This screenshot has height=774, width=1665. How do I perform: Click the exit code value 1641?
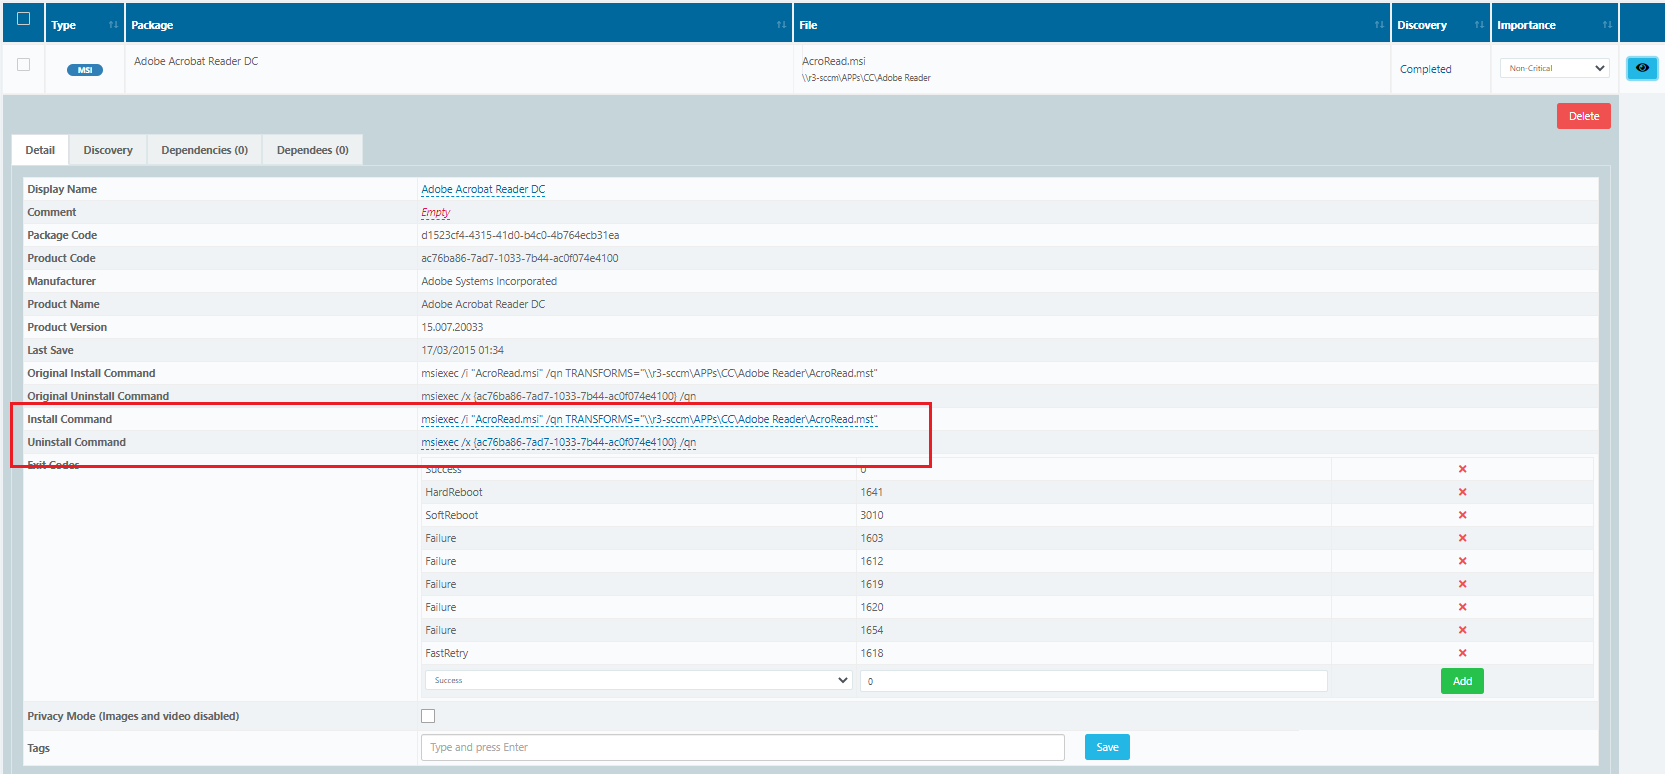pos(871,492)
